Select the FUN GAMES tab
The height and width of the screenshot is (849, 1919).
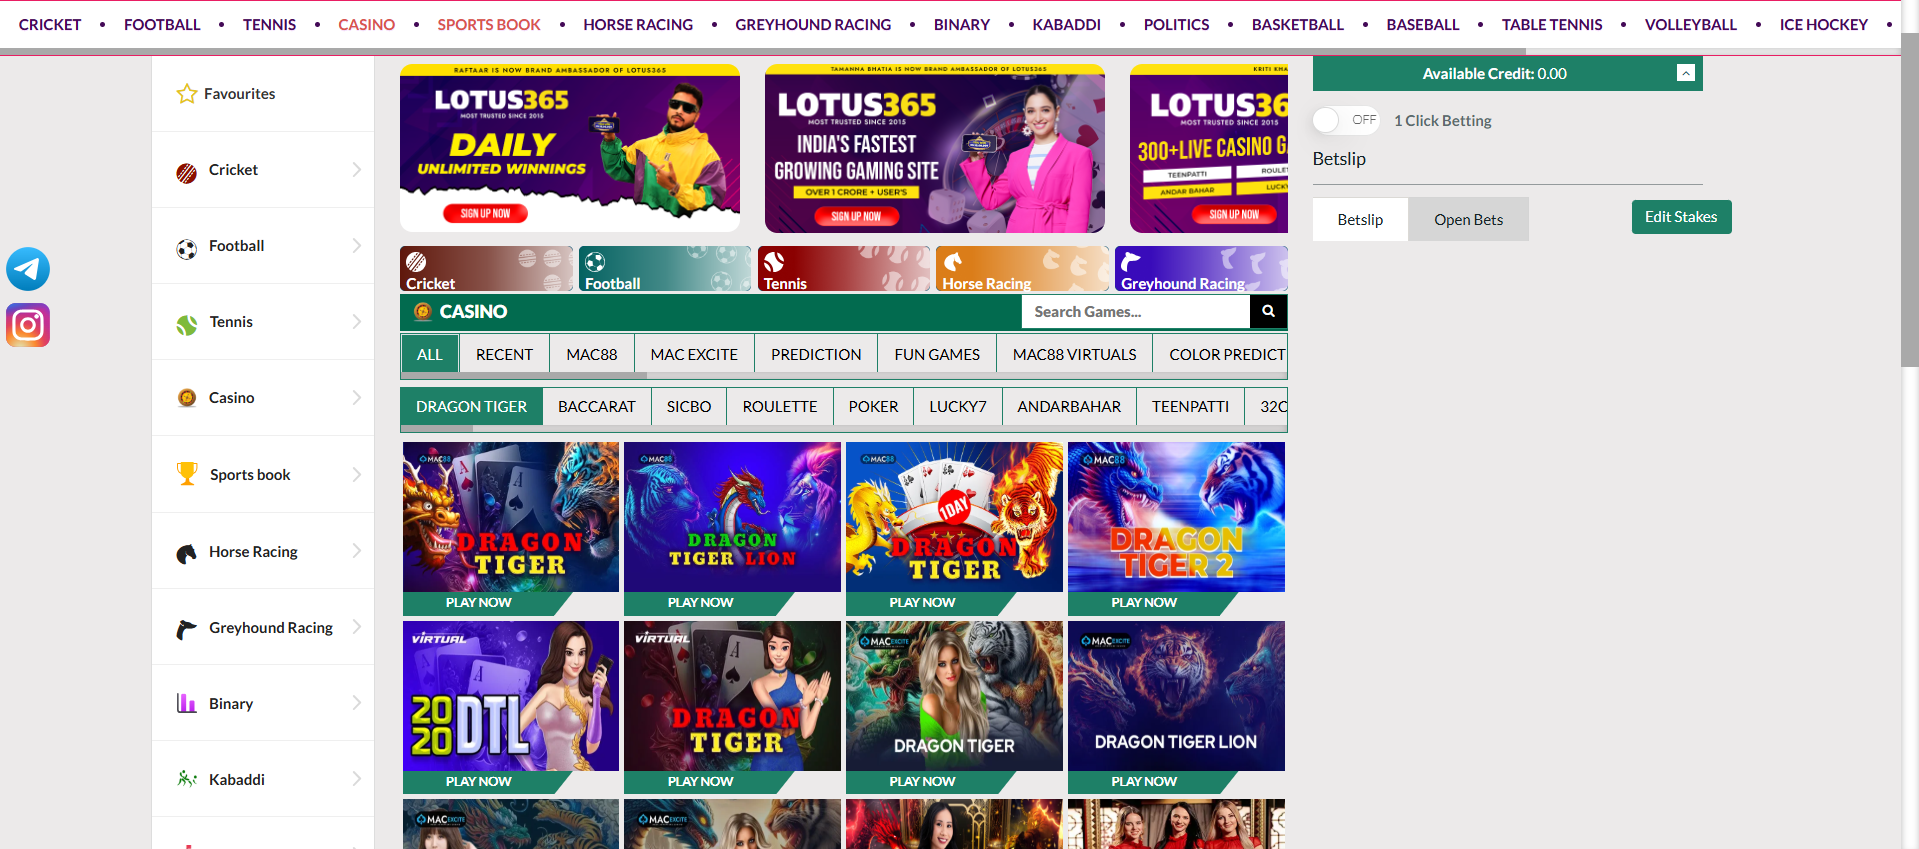pyautogui.click(x=937, y=354)
